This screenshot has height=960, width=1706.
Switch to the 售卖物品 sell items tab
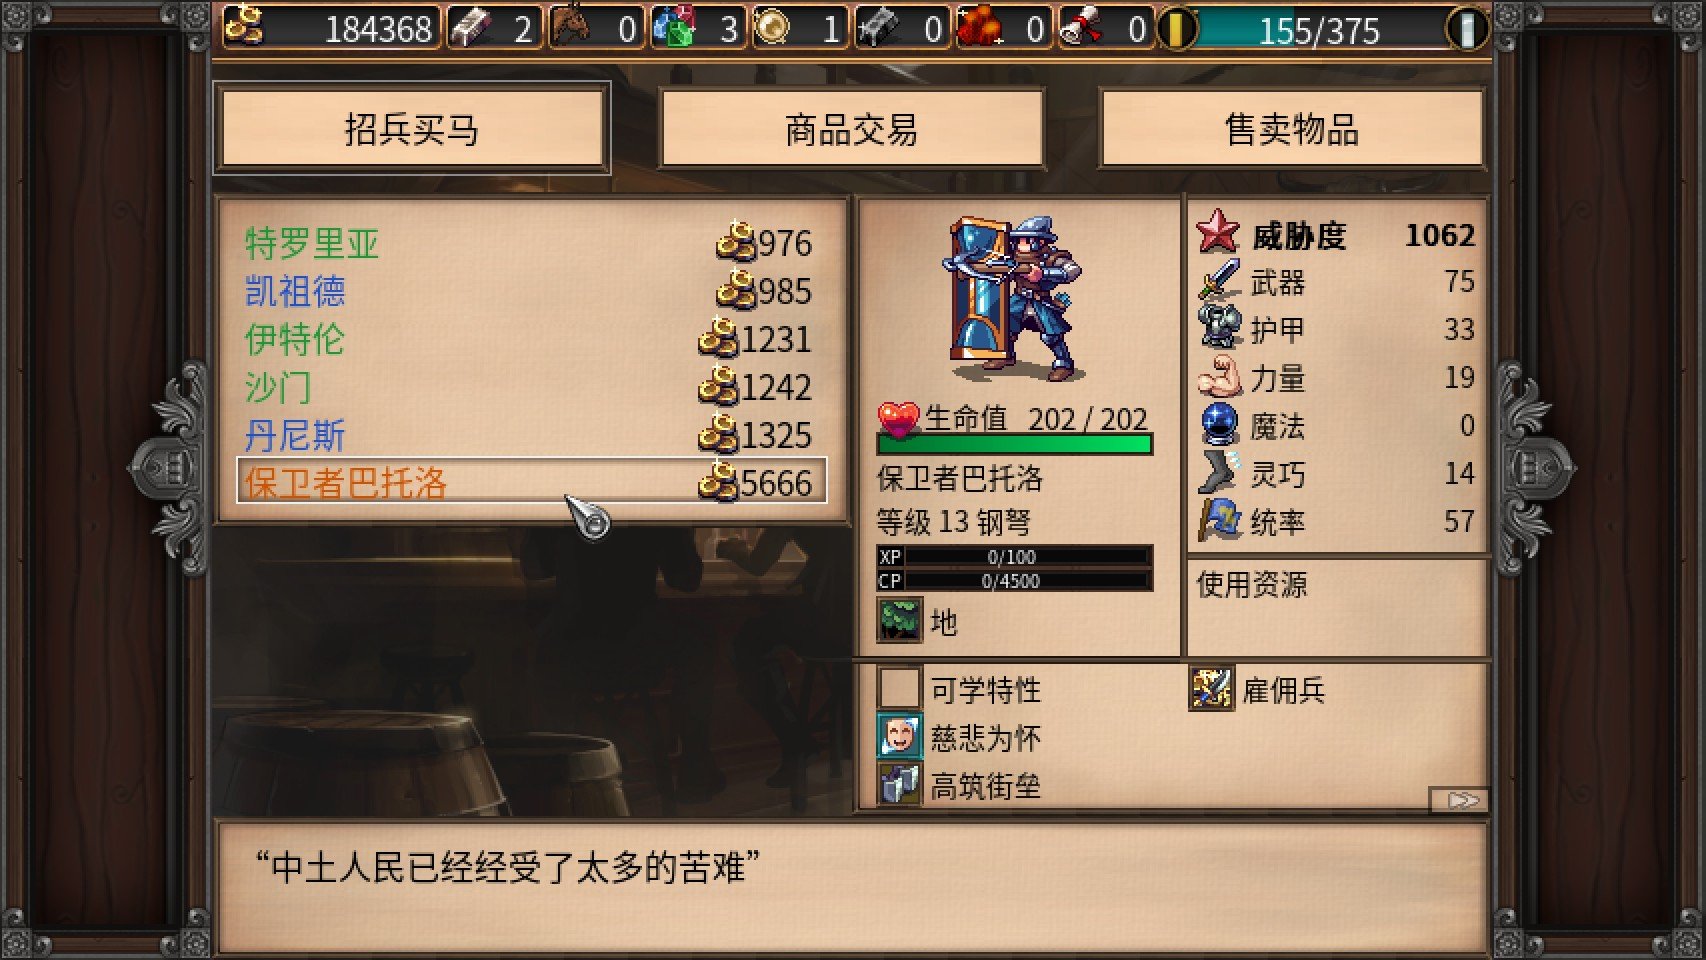1292,129
